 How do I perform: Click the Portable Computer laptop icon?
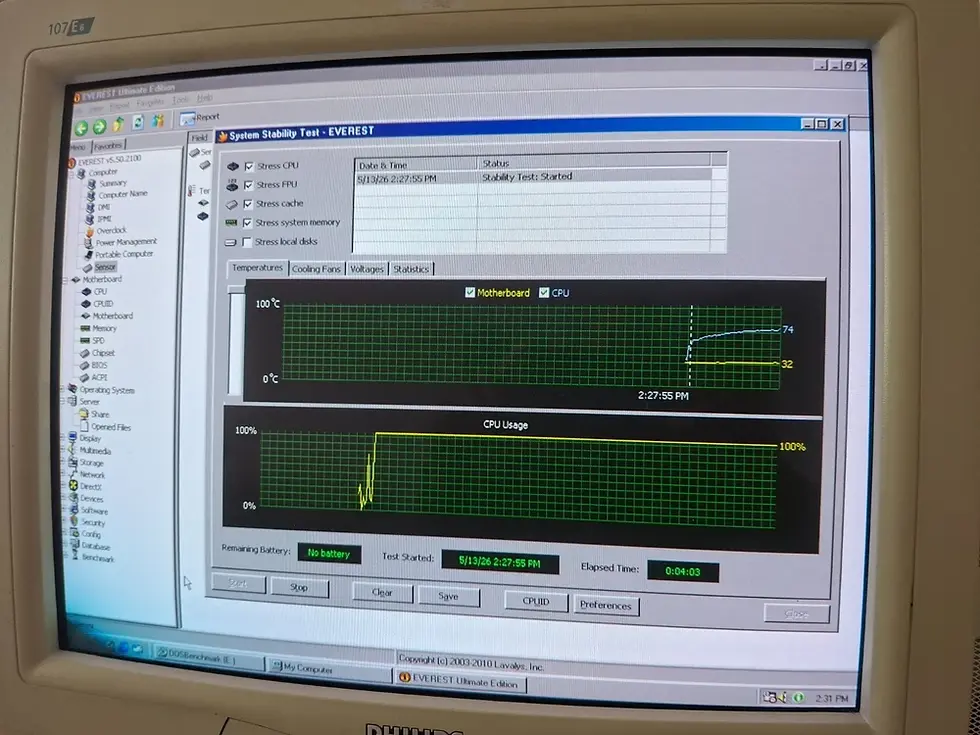[x=89, y=255]
